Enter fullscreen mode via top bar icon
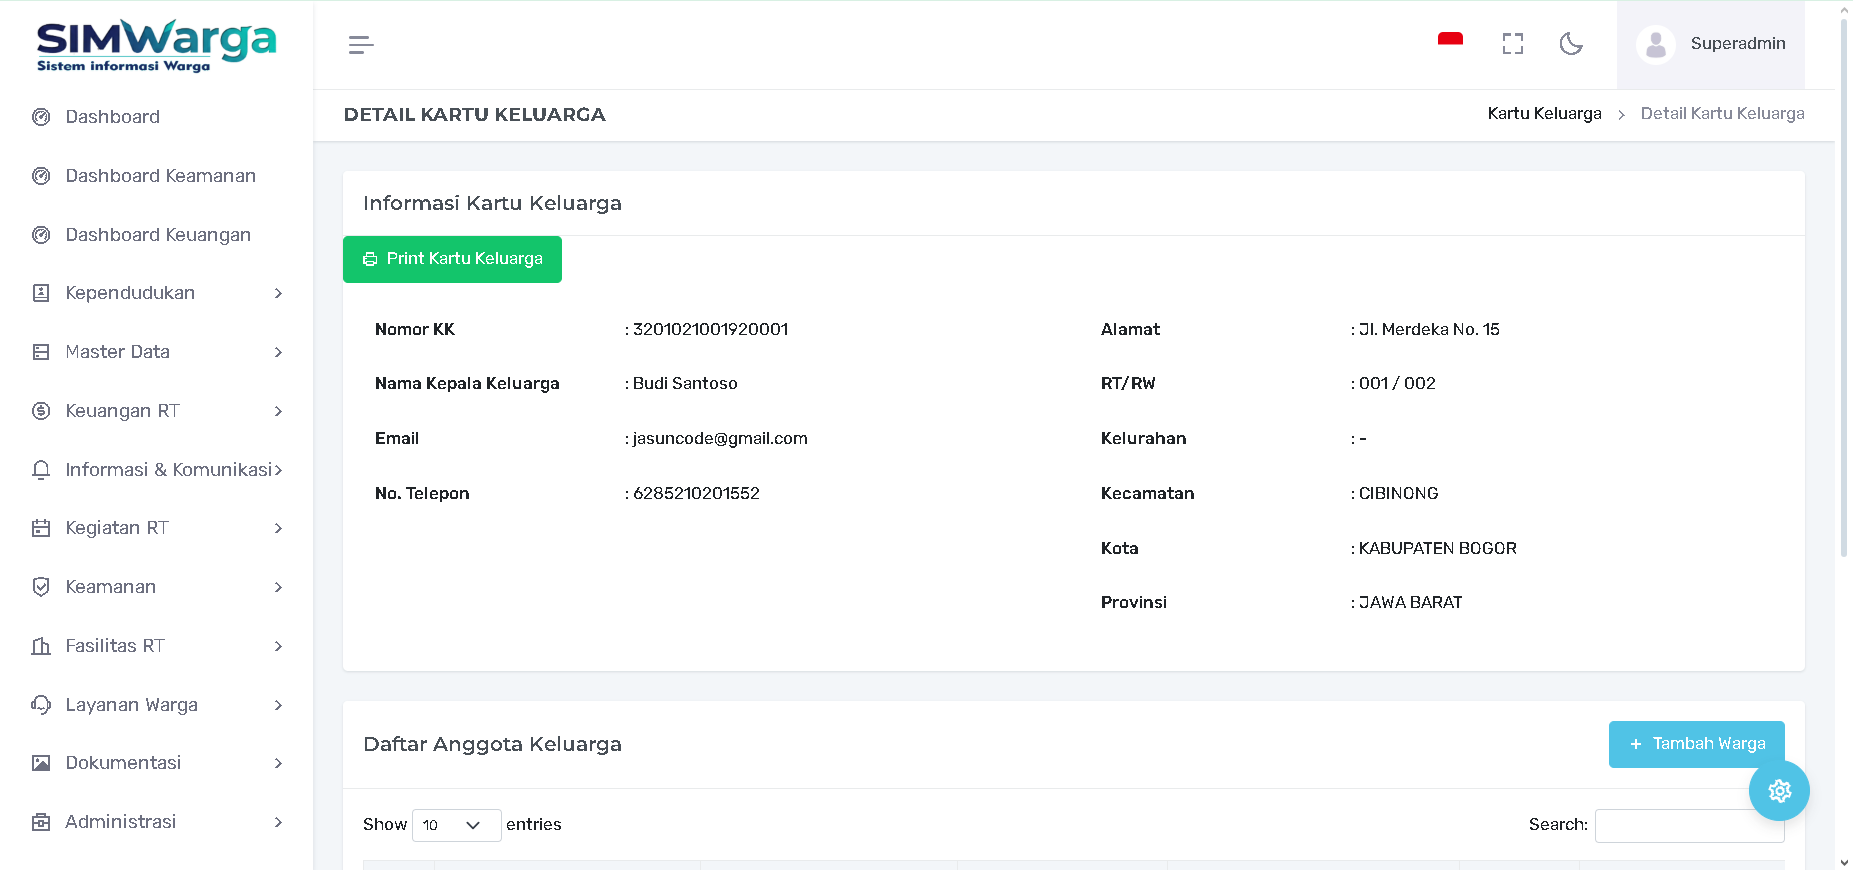 coord(1512,44)
